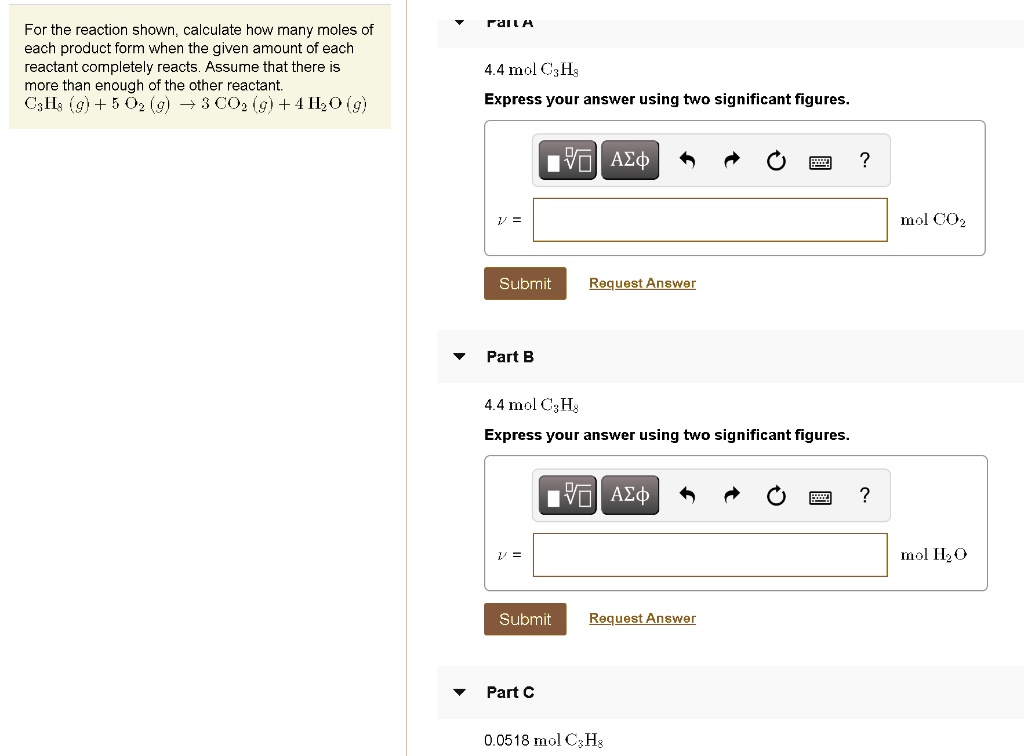The height and width of the screenshot is (756, 1024).
Task: Undo the entry in Part B
Action: [x=687, y=494]
